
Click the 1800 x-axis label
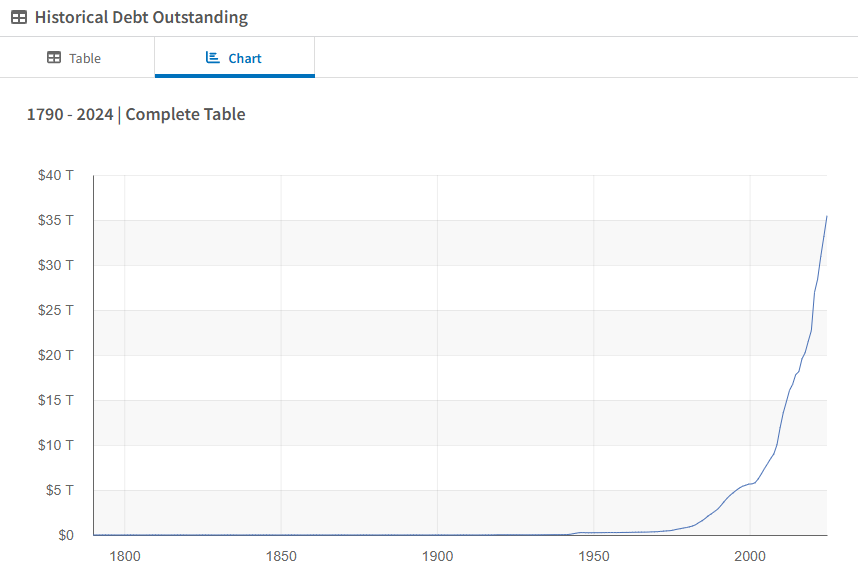coord(124,556)
